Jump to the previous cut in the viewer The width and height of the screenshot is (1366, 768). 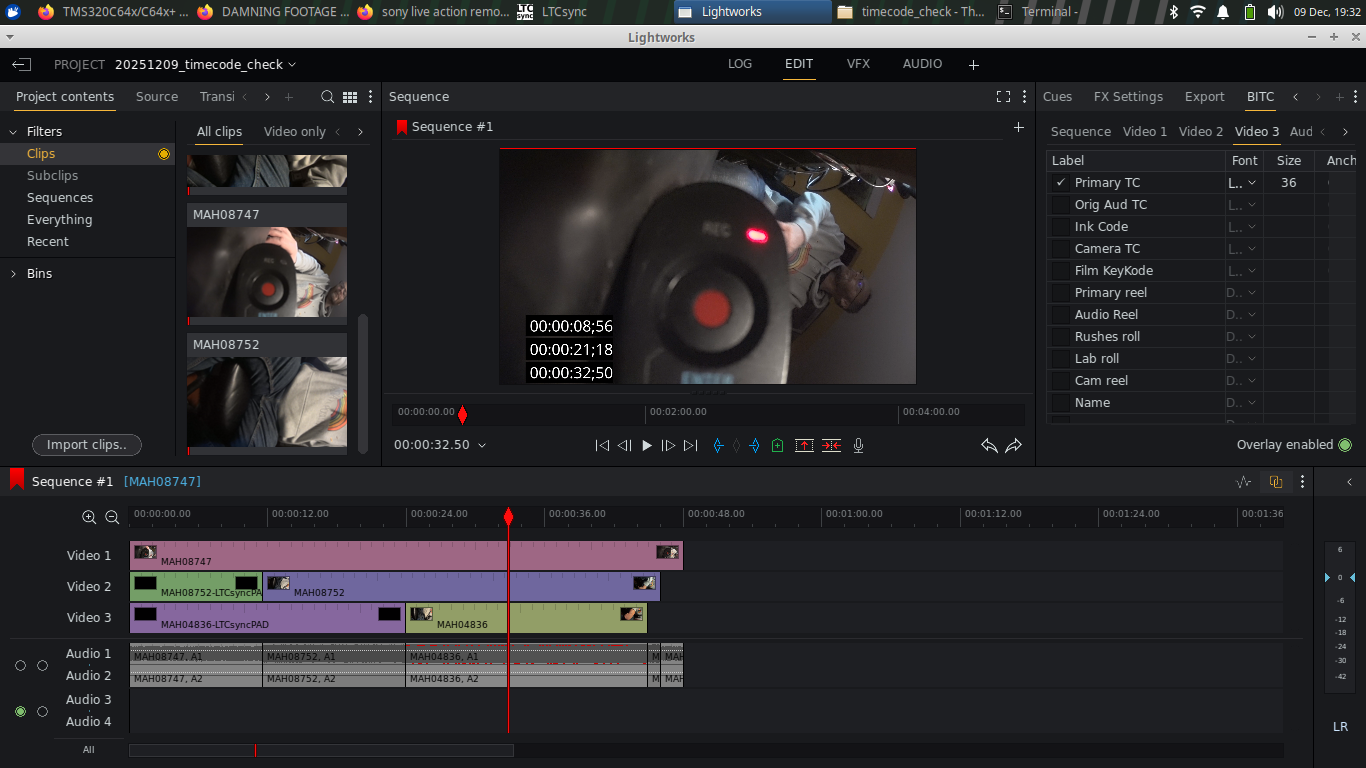602,445
